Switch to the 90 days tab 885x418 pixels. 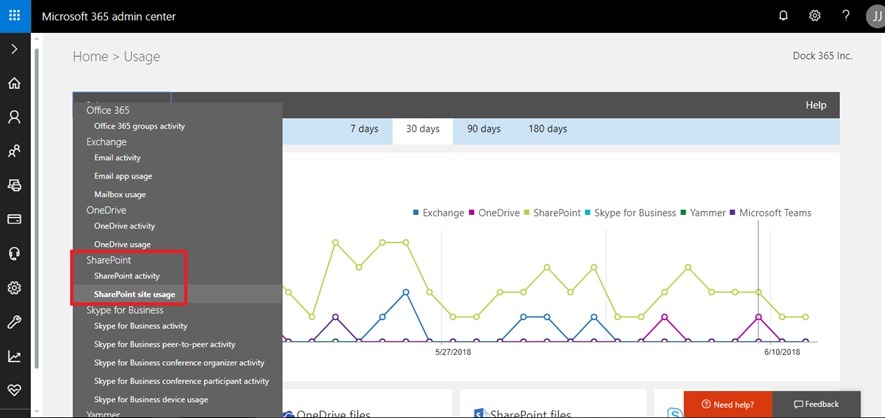[x=484, y=129]
